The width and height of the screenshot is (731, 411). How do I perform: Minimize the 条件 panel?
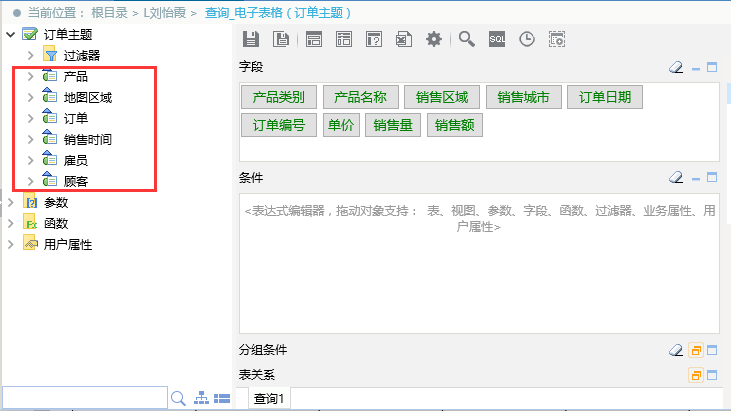click(696, 178)
